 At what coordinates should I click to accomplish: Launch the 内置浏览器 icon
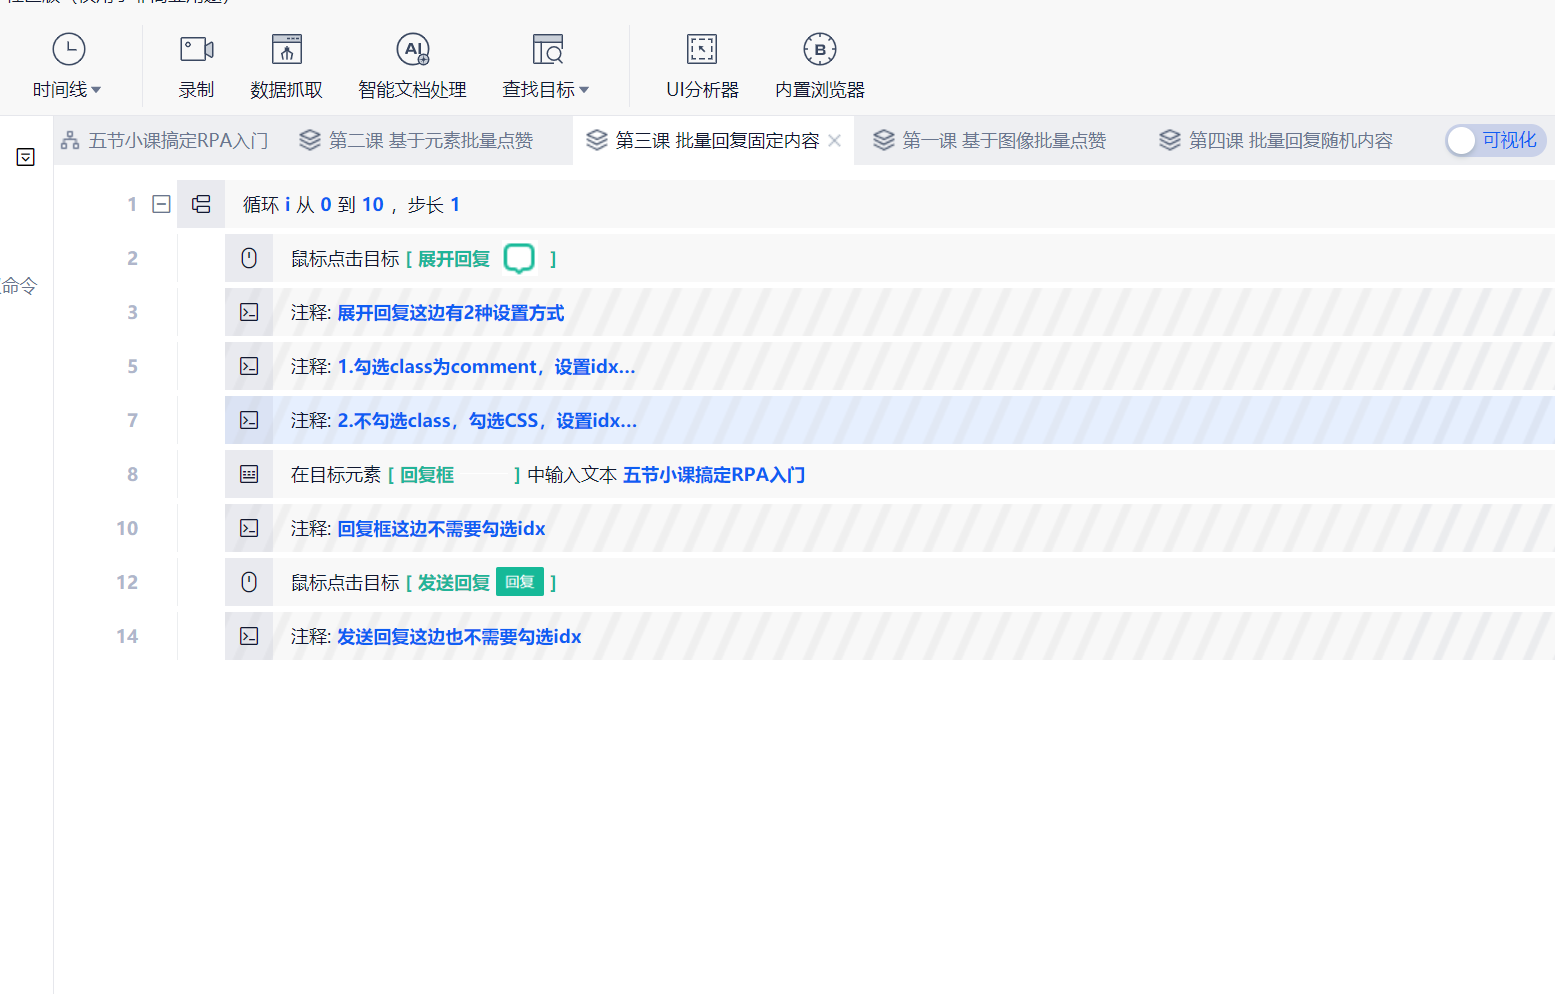[820, 49]
